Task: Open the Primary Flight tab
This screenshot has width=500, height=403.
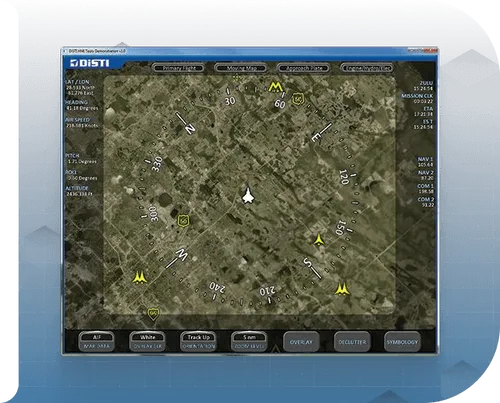Action: [178, 68]
